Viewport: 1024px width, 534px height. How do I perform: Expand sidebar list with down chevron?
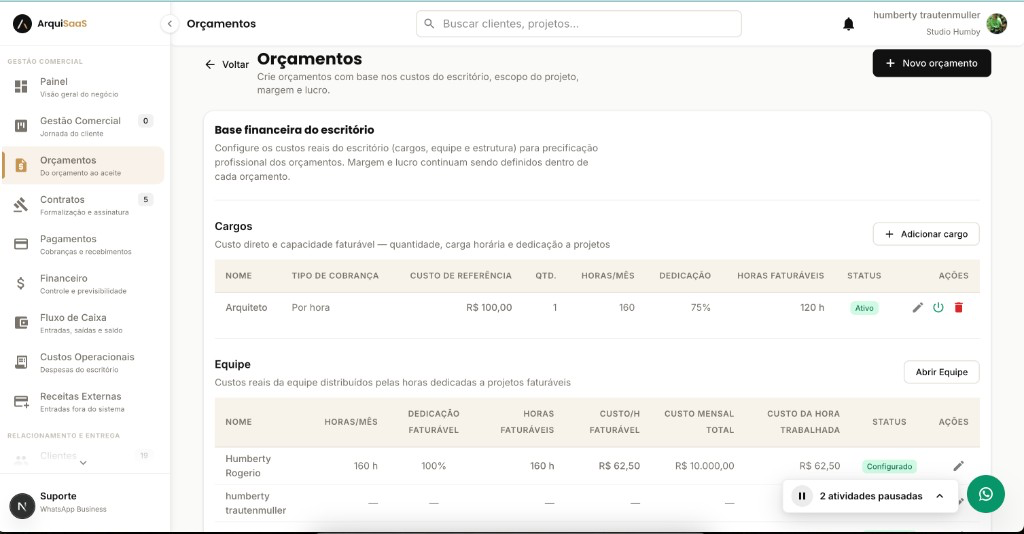click(x=83, y=463)
